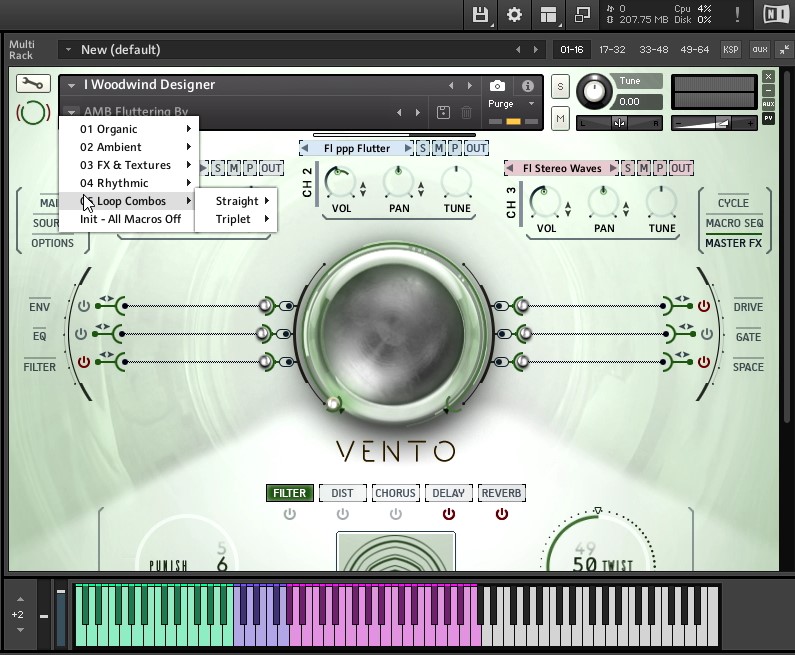795x655 pixels.
Task: Enable REVERB effect power button
Action: [501, 514]
